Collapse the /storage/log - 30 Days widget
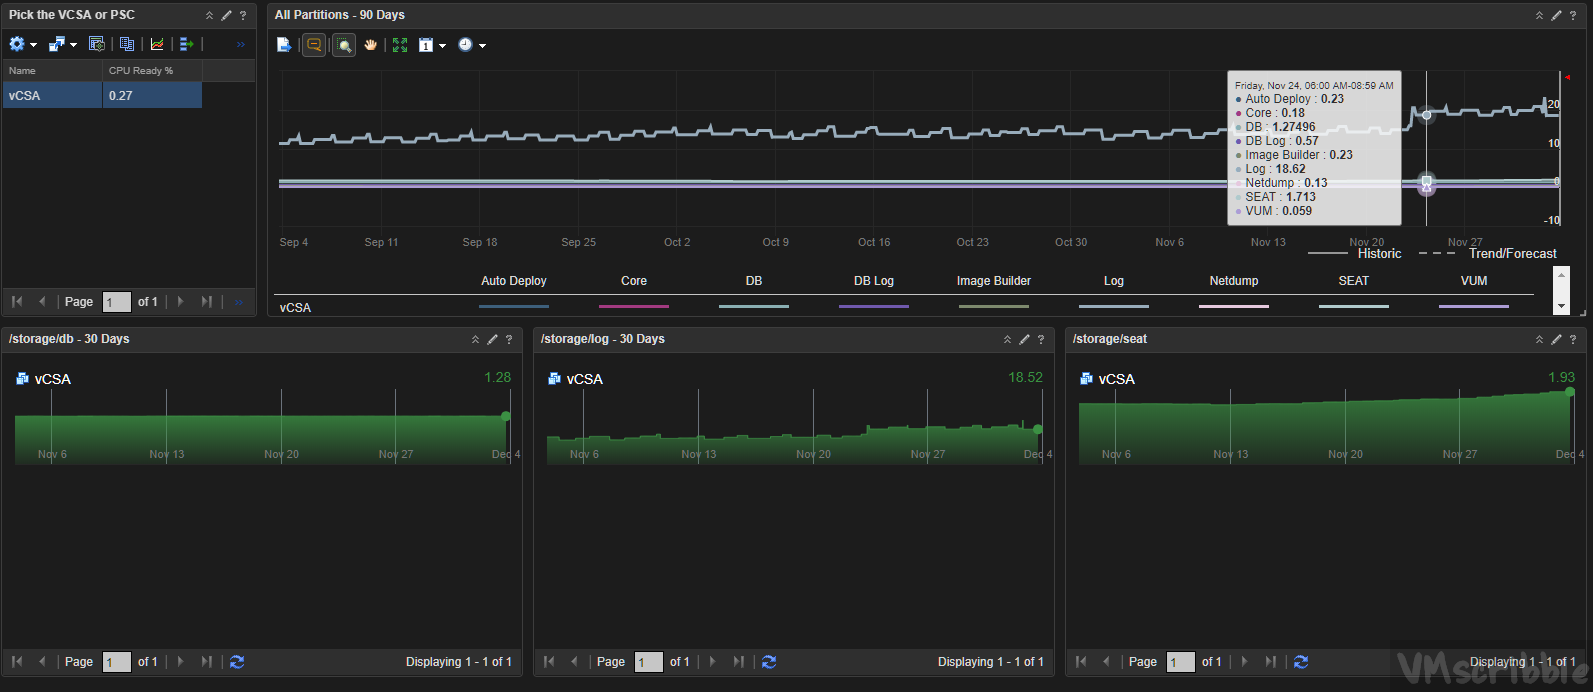 coord(1007,339)
